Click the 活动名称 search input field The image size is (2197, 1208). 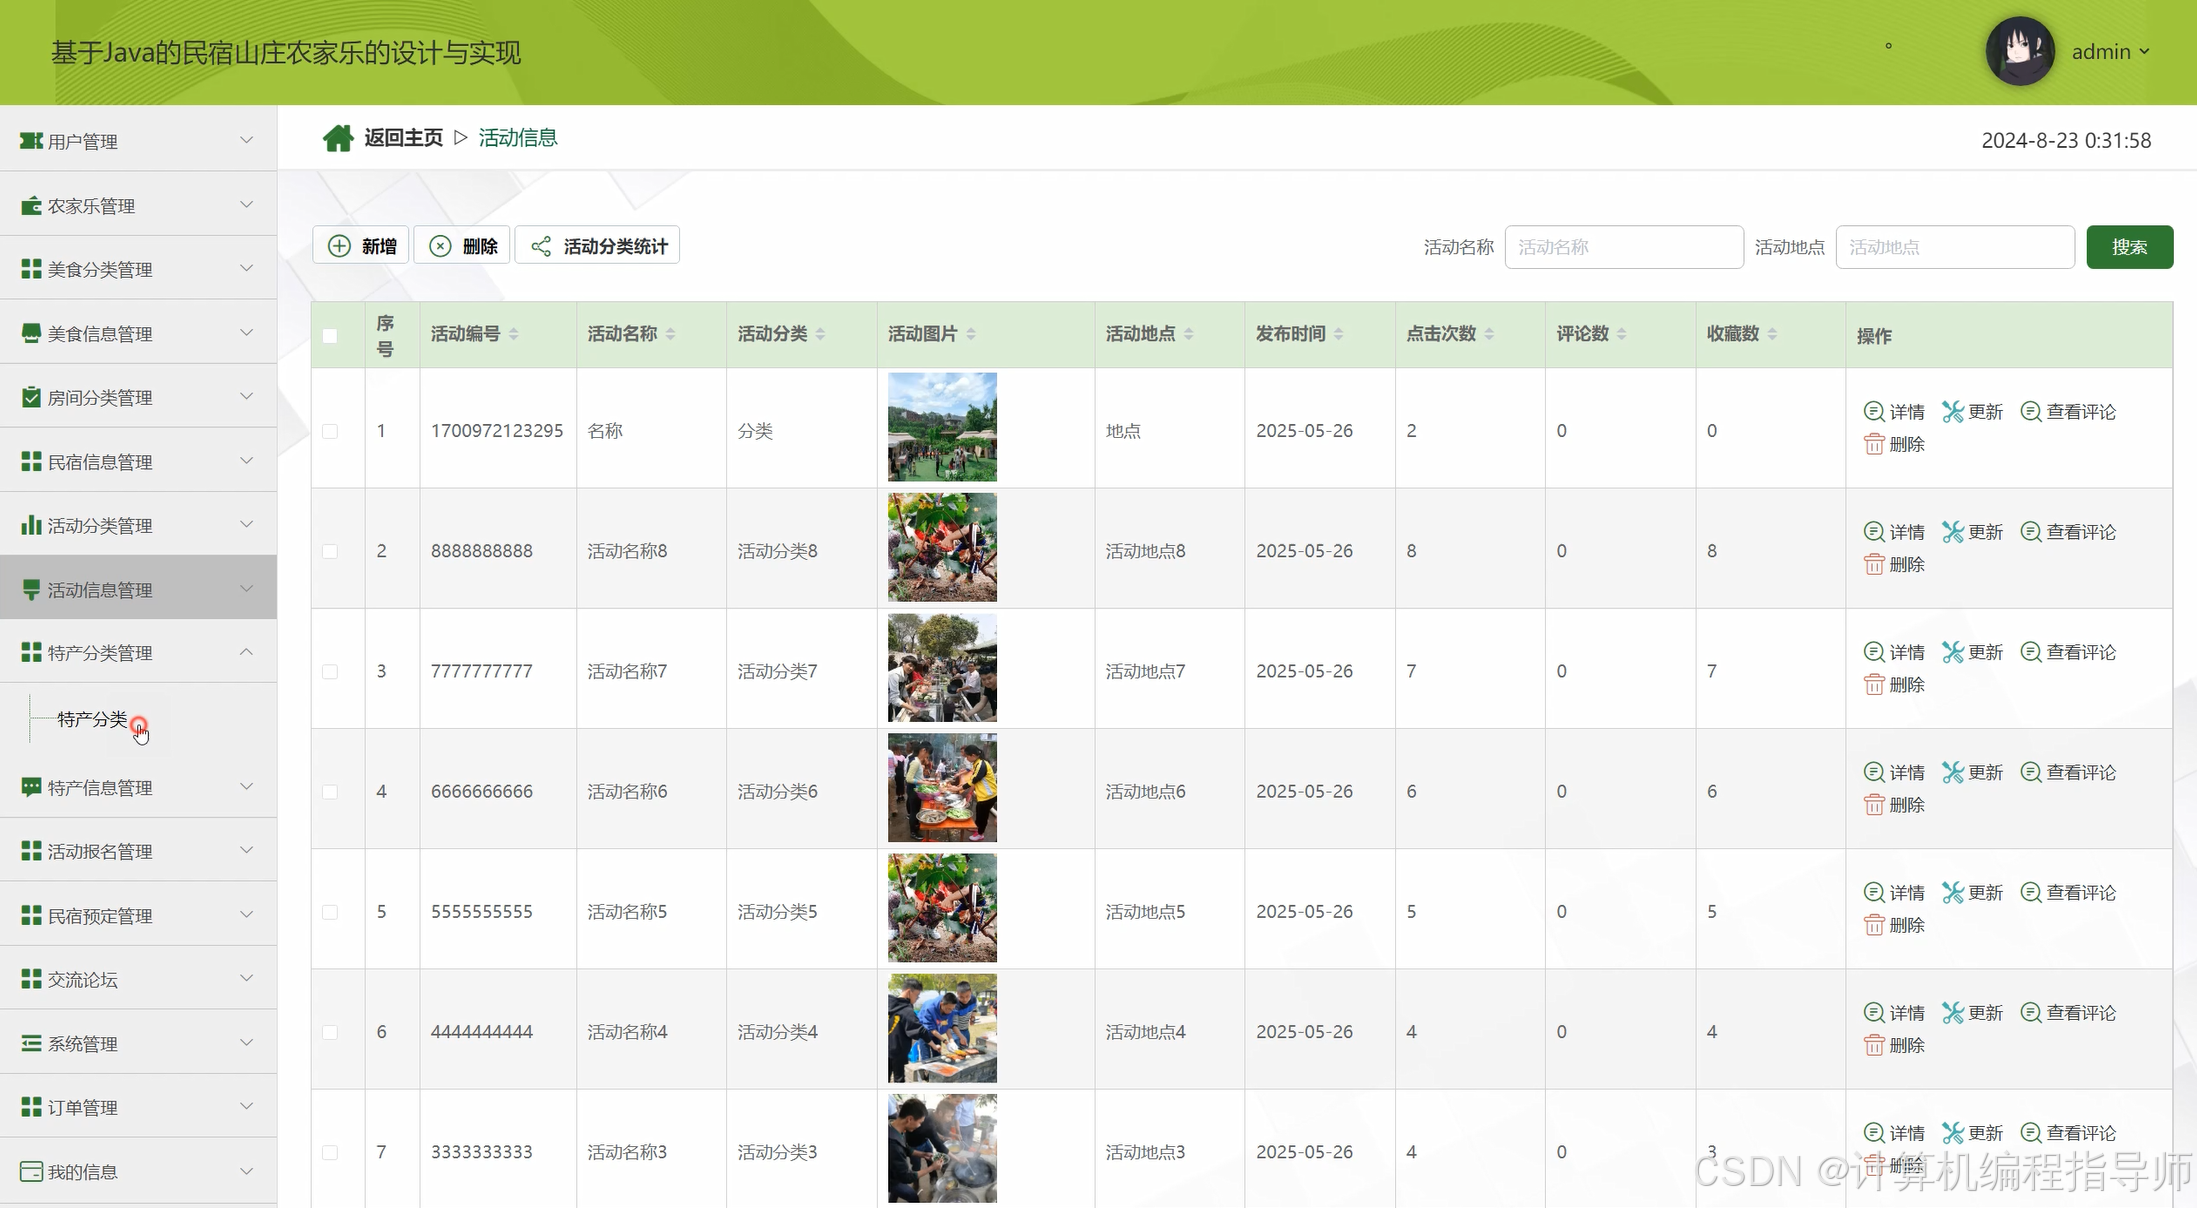pos(1623,247)
